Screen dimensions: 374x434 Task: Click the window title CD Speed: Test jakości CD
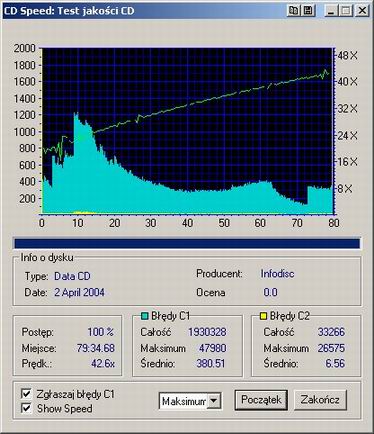(69, 11)
